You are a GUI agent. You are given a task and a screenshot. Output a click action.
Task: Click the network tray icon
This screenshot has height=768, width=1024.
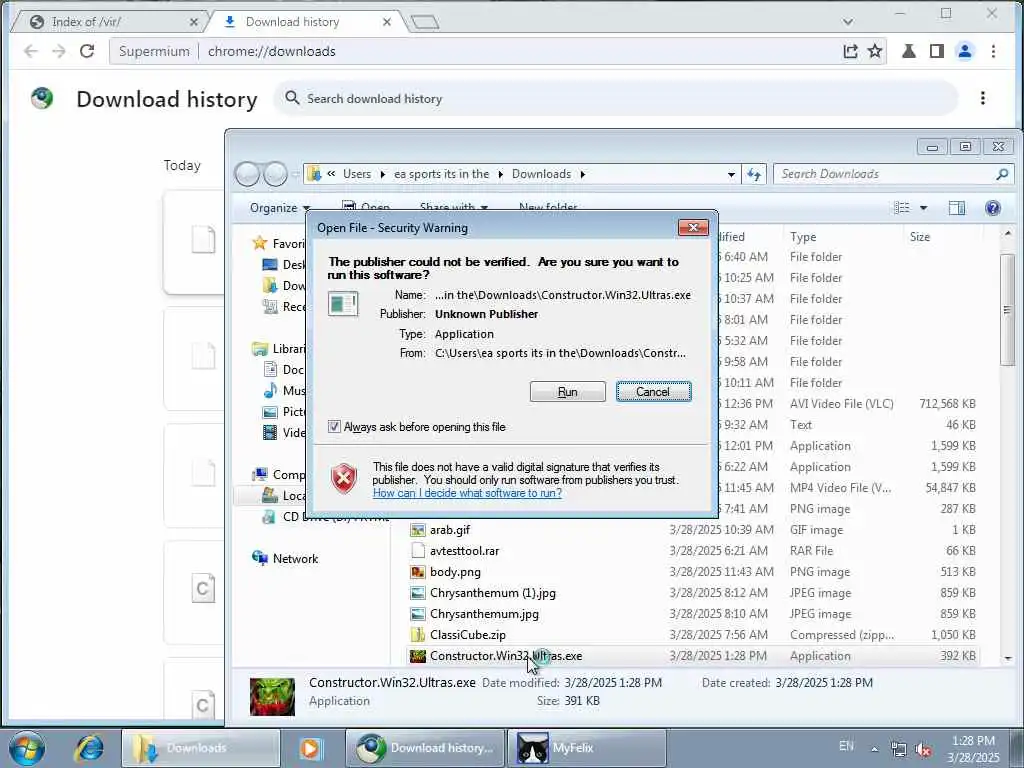click(x=899, y=749)
